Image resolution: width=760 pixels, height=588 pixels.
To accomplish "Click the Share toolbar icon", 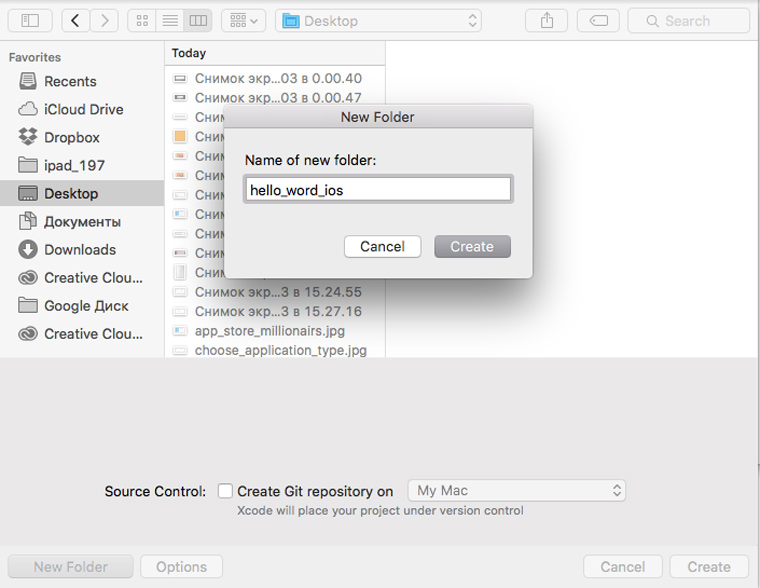I will (x=547, y=21).
